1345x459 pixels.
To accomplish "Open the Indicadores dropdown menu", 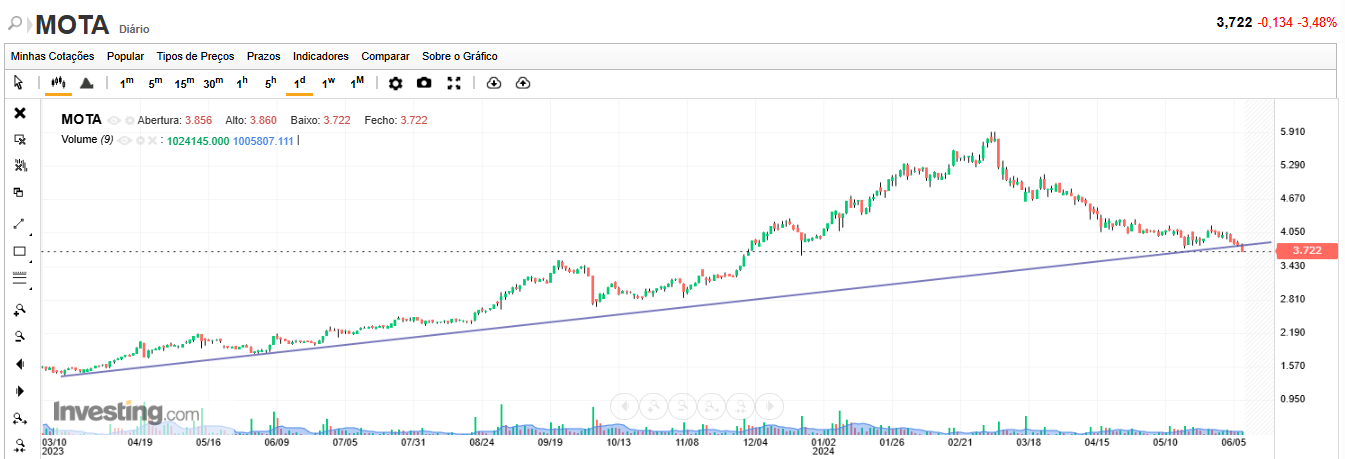I will coord(321,56).
